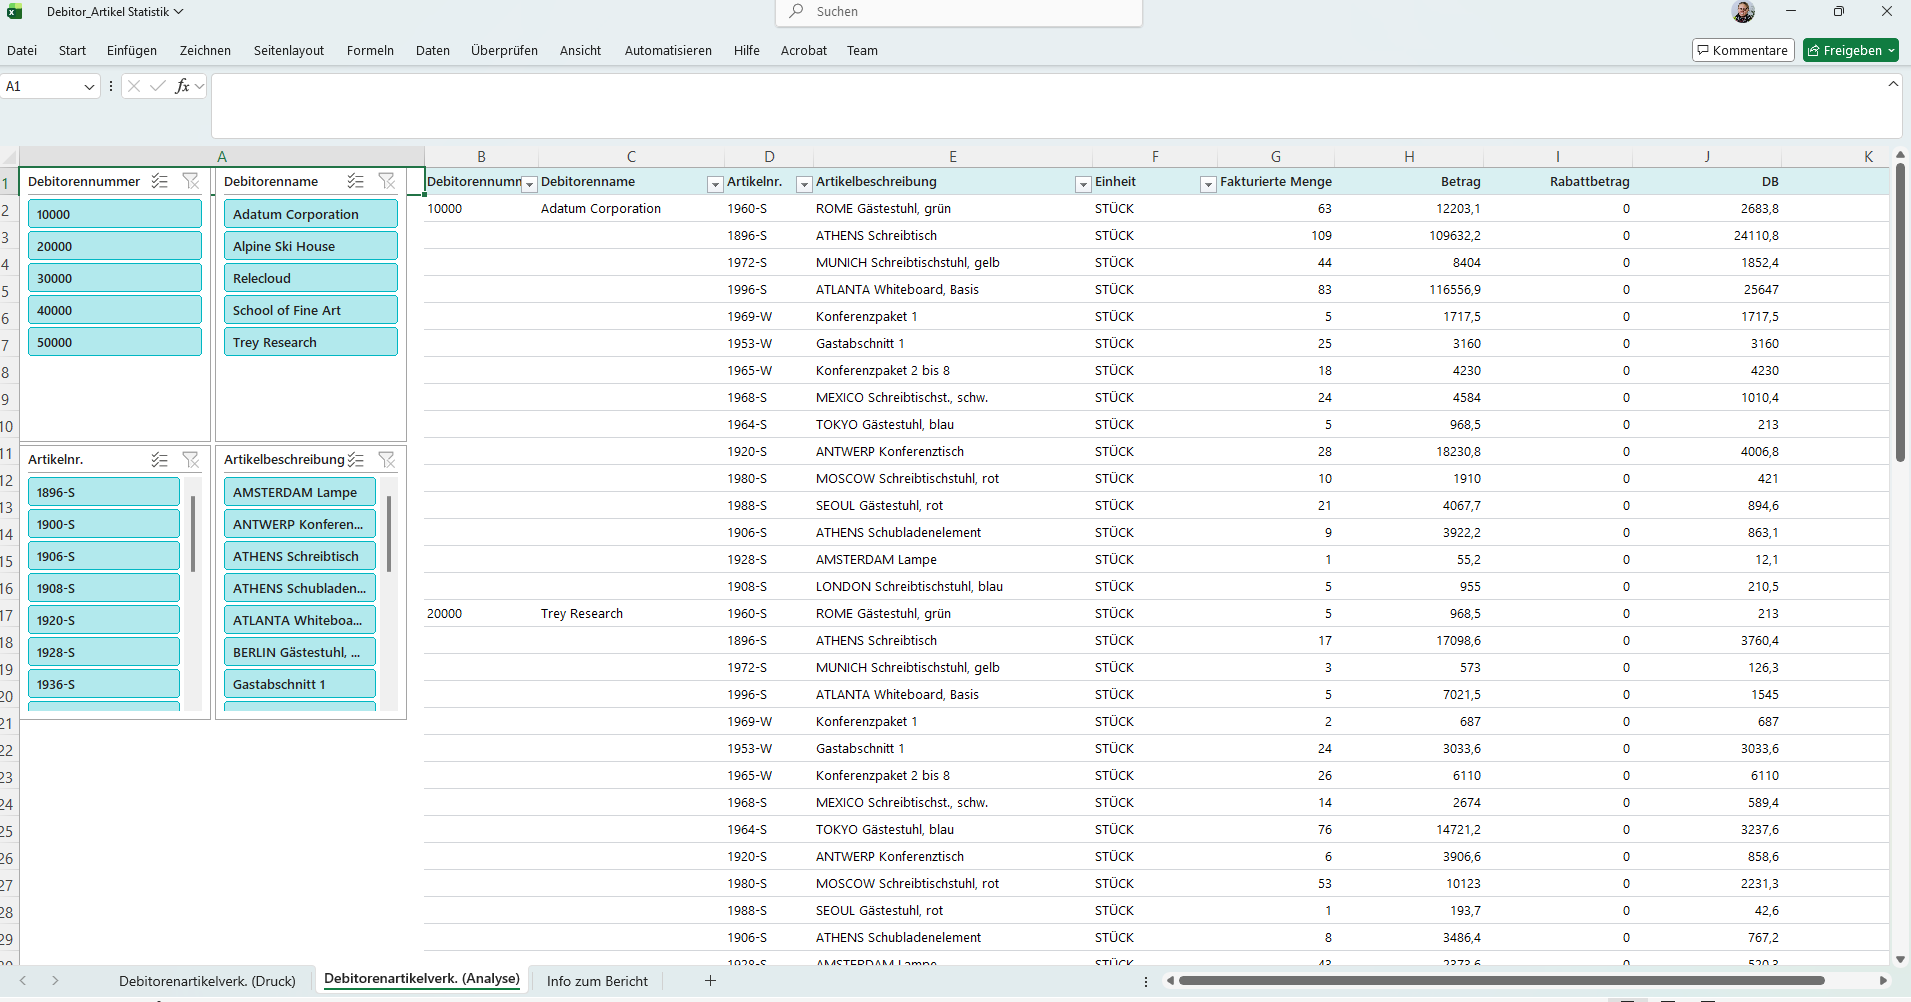This screenshot has width=1911, height=1002.
Task: Open the Daten ribbon tab
Action: (433, 50)
